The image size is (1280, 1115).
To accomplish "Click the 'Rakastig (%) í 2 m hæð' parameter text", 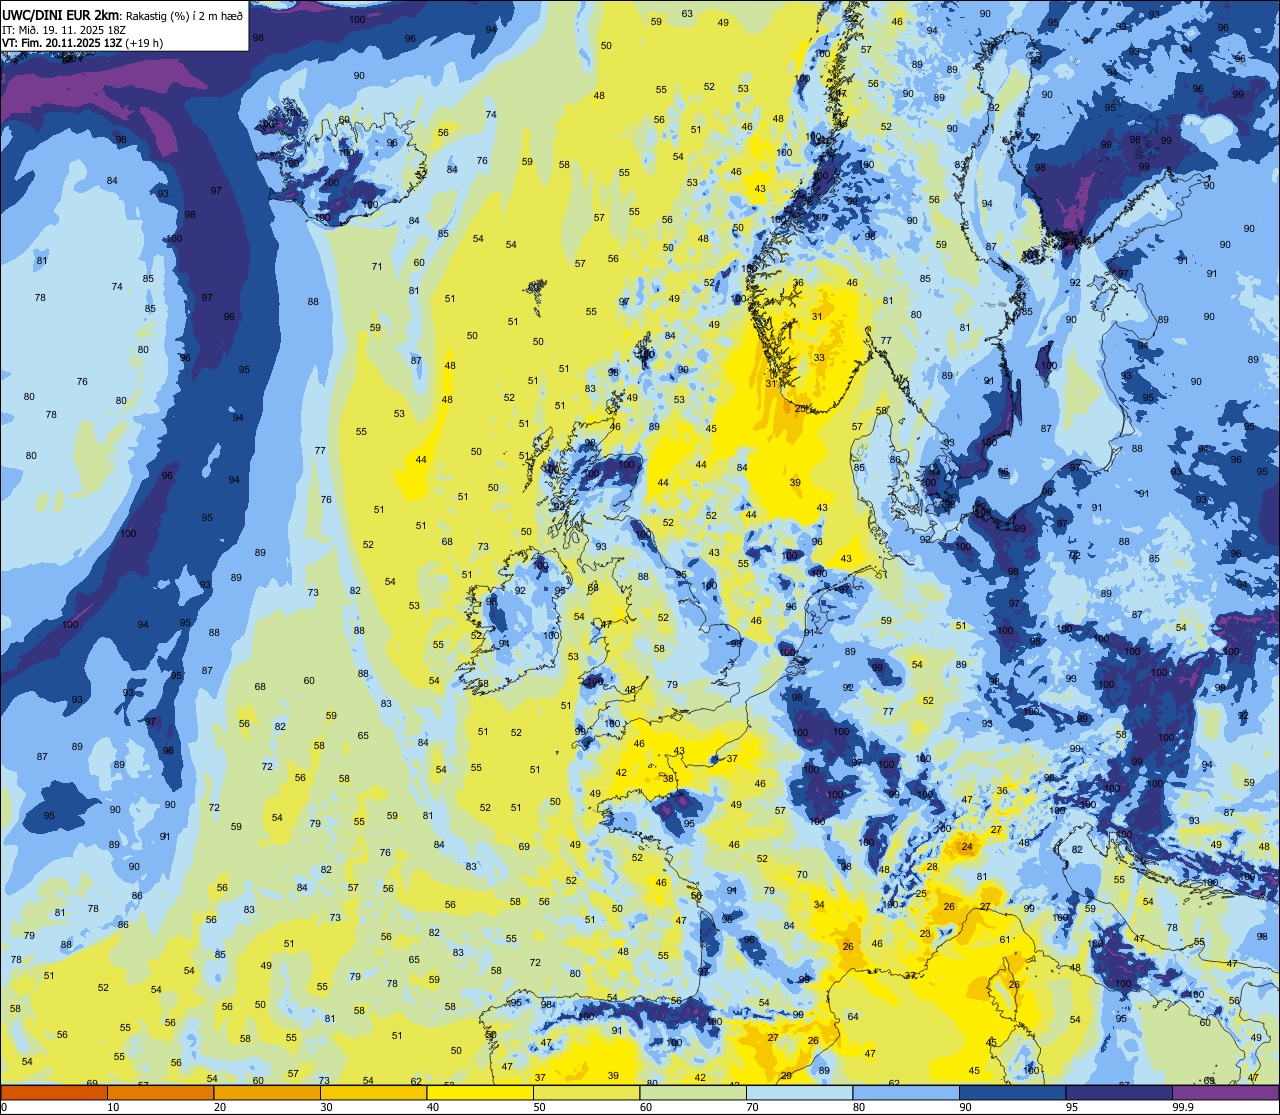I will (183, 15).
